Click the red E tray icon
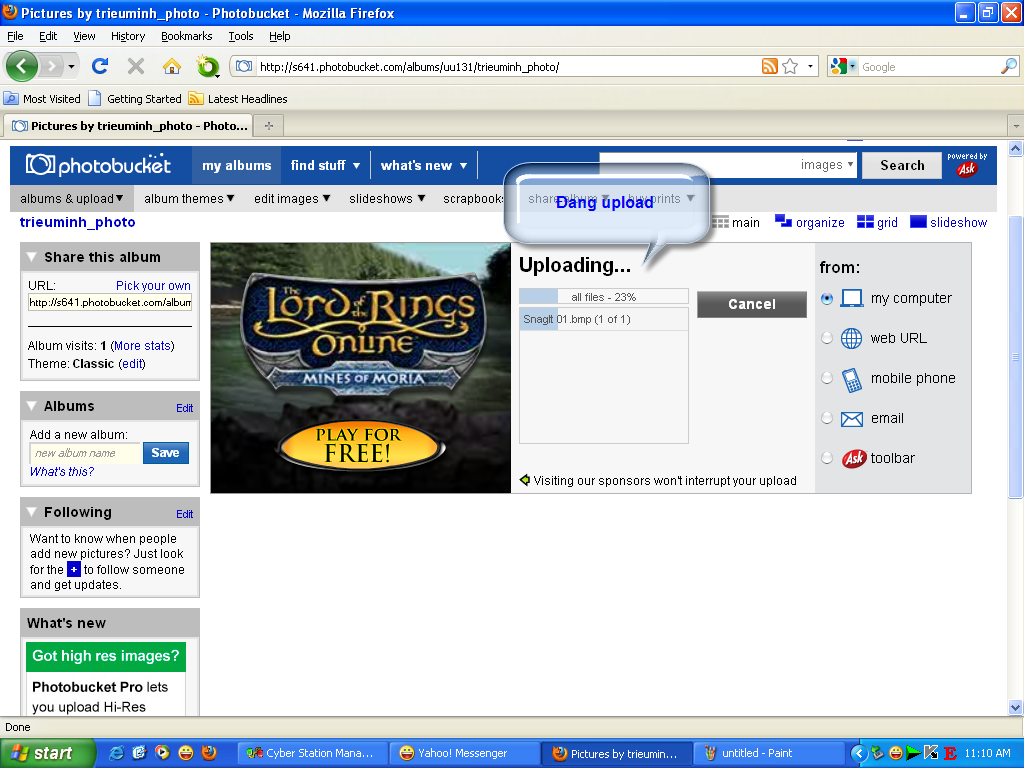 950,753
